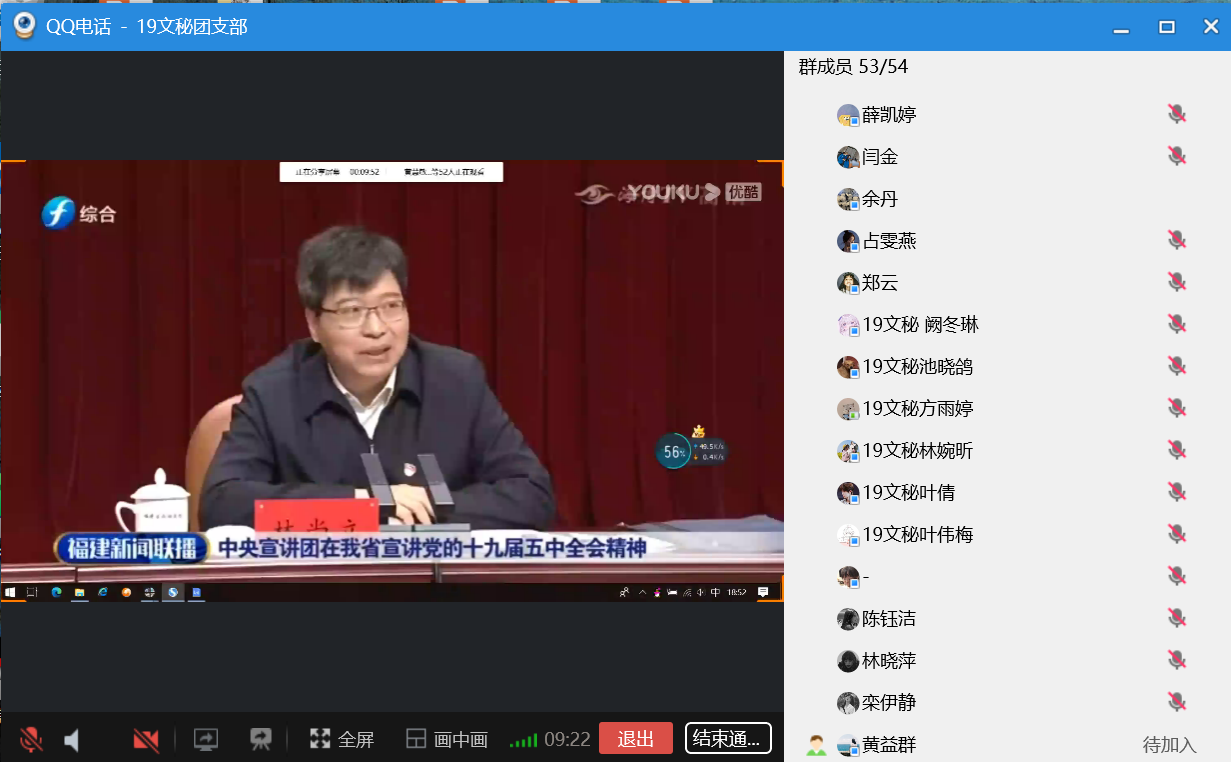This screenshot has width=1231, height=762.
Task: Unmute your microphone in the bottom toolbar
Action: coord(31,740)
